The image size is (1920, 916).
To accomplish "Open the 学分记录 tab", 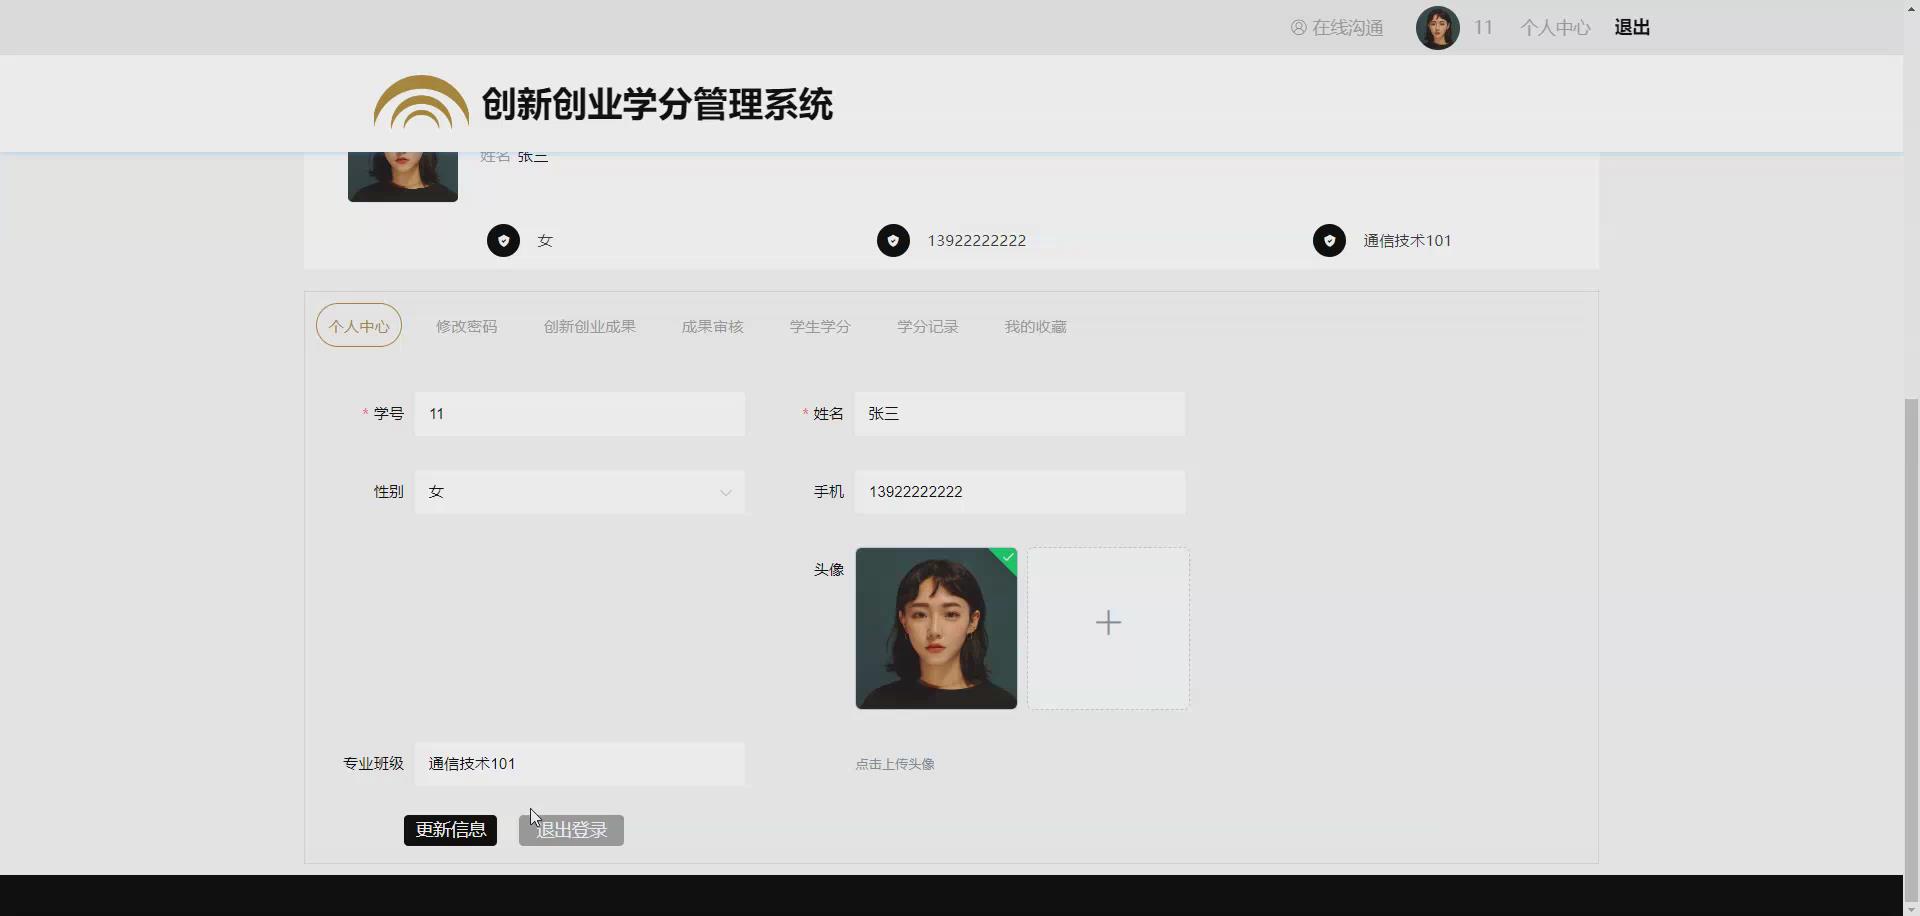I will [927, 326].
